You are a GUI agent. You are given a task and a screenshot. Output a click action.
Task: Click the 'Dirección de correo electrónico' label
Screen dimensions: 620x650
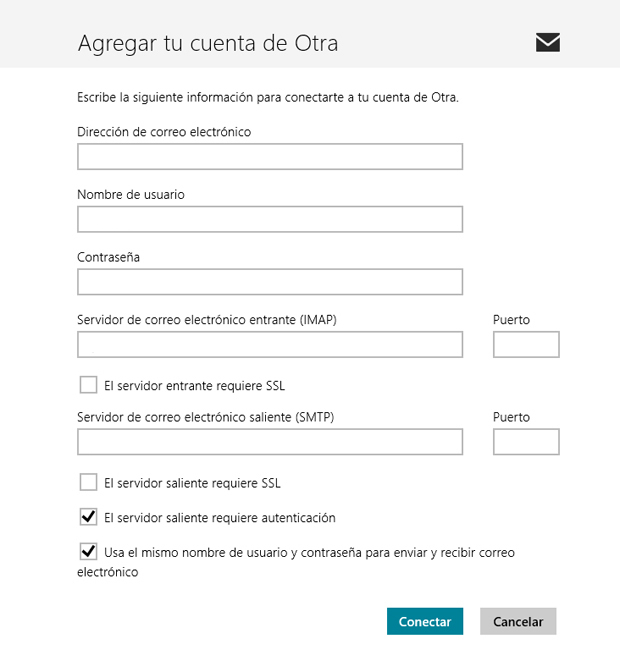164,132
